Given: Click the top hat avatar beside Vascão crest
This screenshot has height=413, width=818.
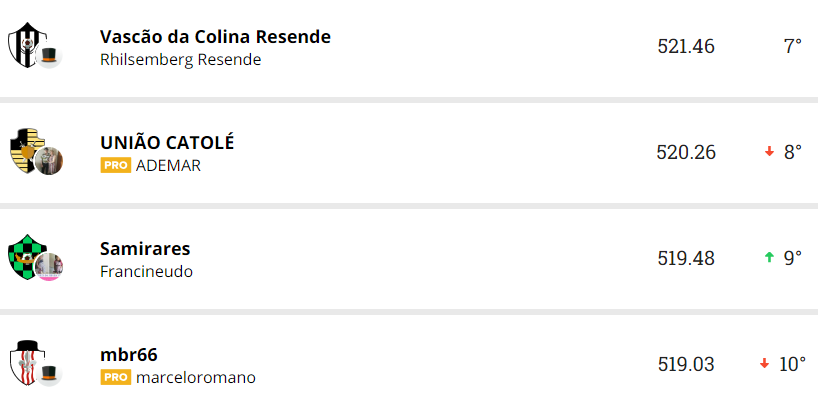Looking at the screenshot, I should (49, 57).
